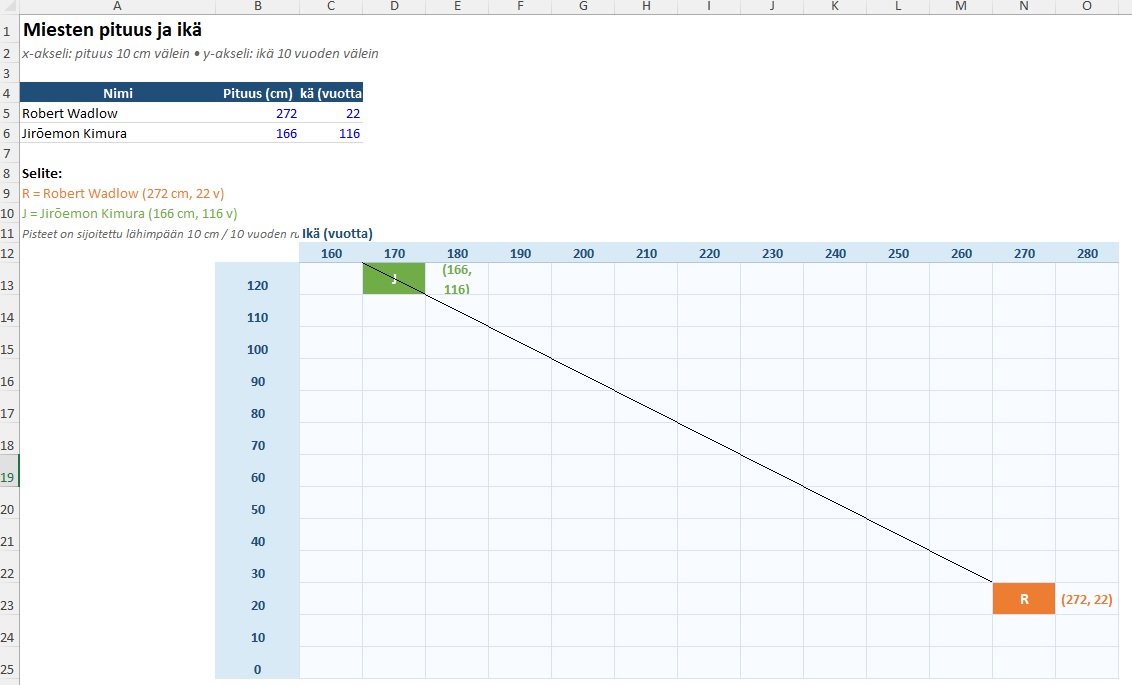Screen dimensions: 1132x685
Task: Select the column D header
Action: click(394, 6)
